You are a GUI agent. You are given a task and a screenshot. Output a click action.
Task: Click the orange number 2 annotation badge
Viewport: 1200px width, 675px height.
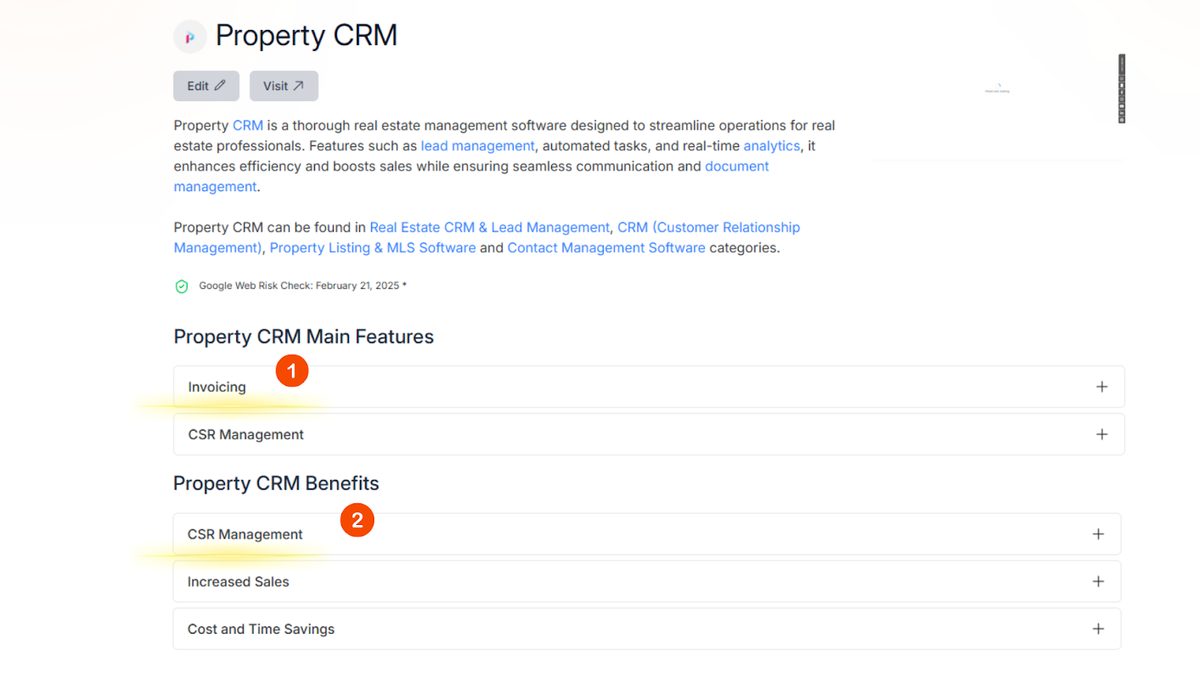[357, 520]
